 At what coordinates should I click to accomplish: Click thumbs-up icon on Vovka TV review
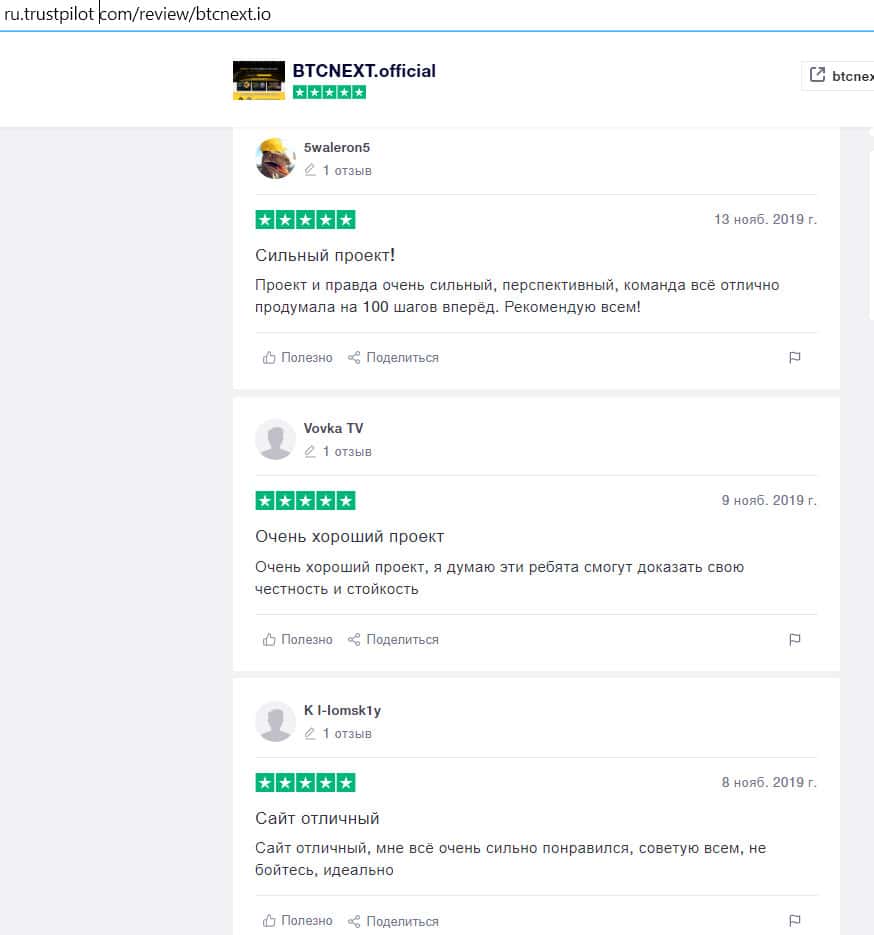coord(269,640)
